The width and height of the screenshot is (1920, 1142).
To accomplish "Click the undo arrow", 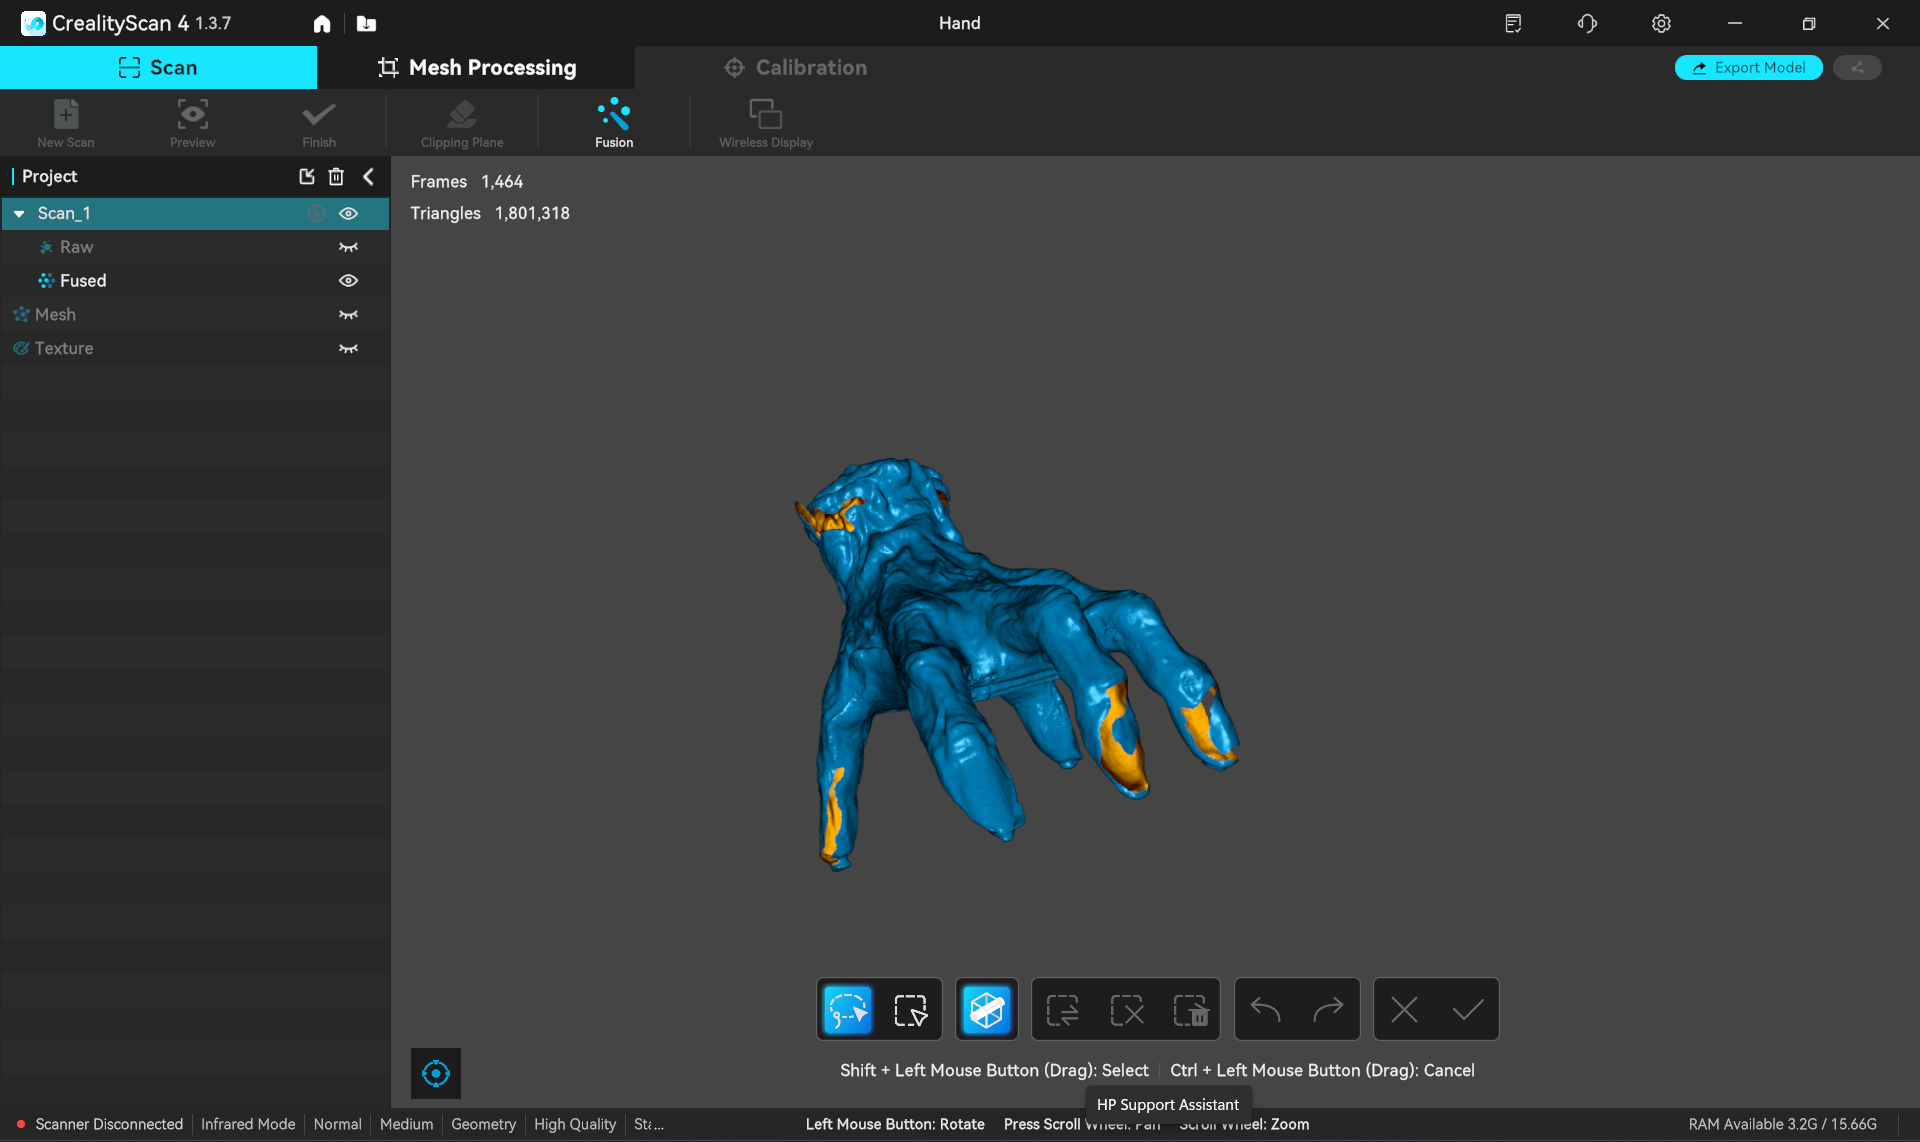I will pos(1265,1010).
